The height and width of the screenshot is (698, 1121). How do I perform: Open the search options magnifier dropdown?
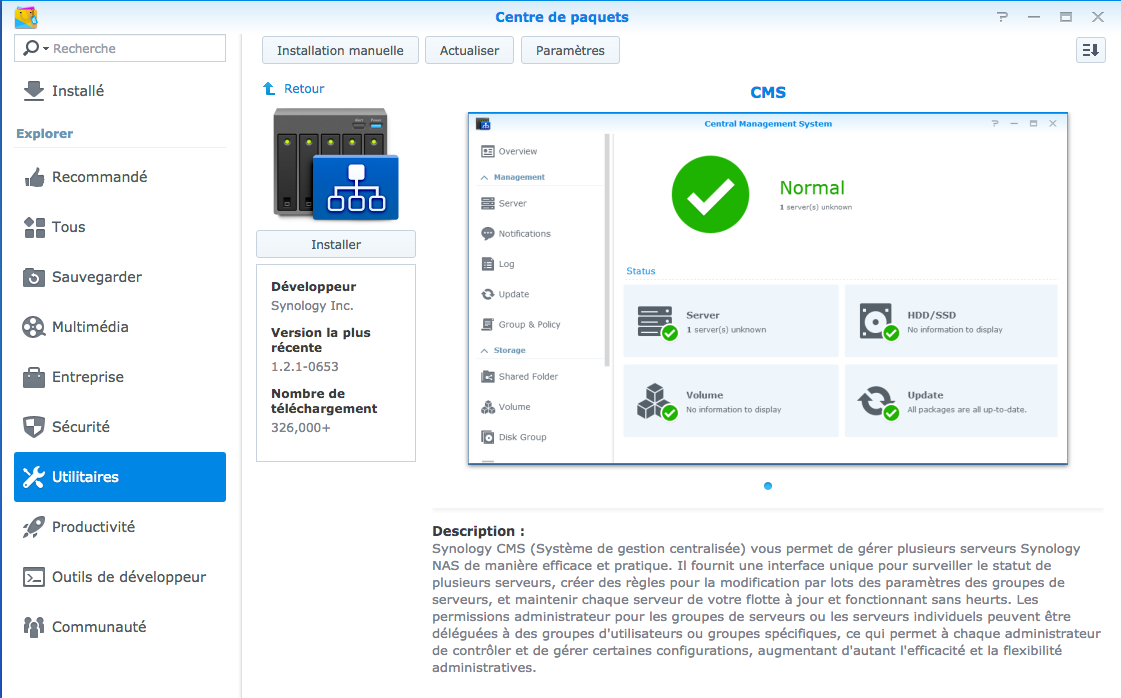point(35,48)
